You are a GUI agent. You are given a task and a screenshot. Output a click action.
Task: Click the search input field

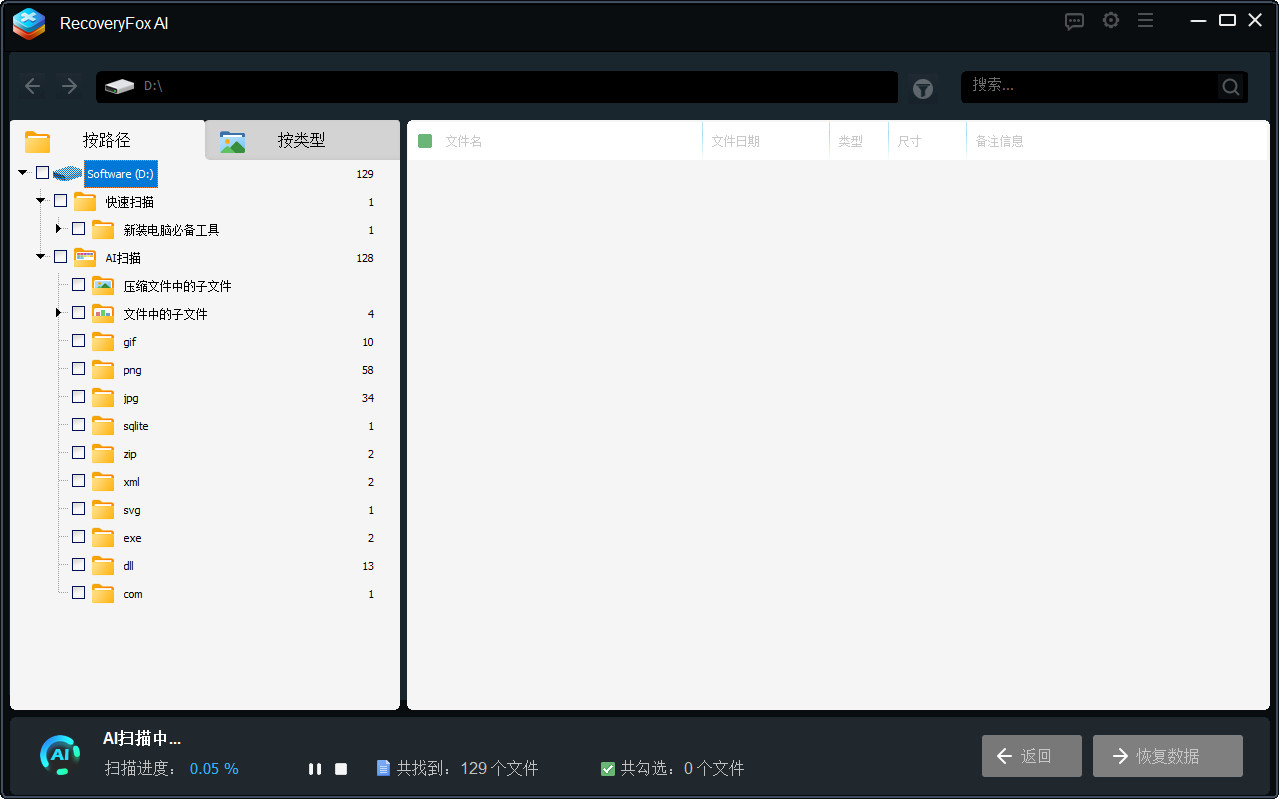(1080, 86)
